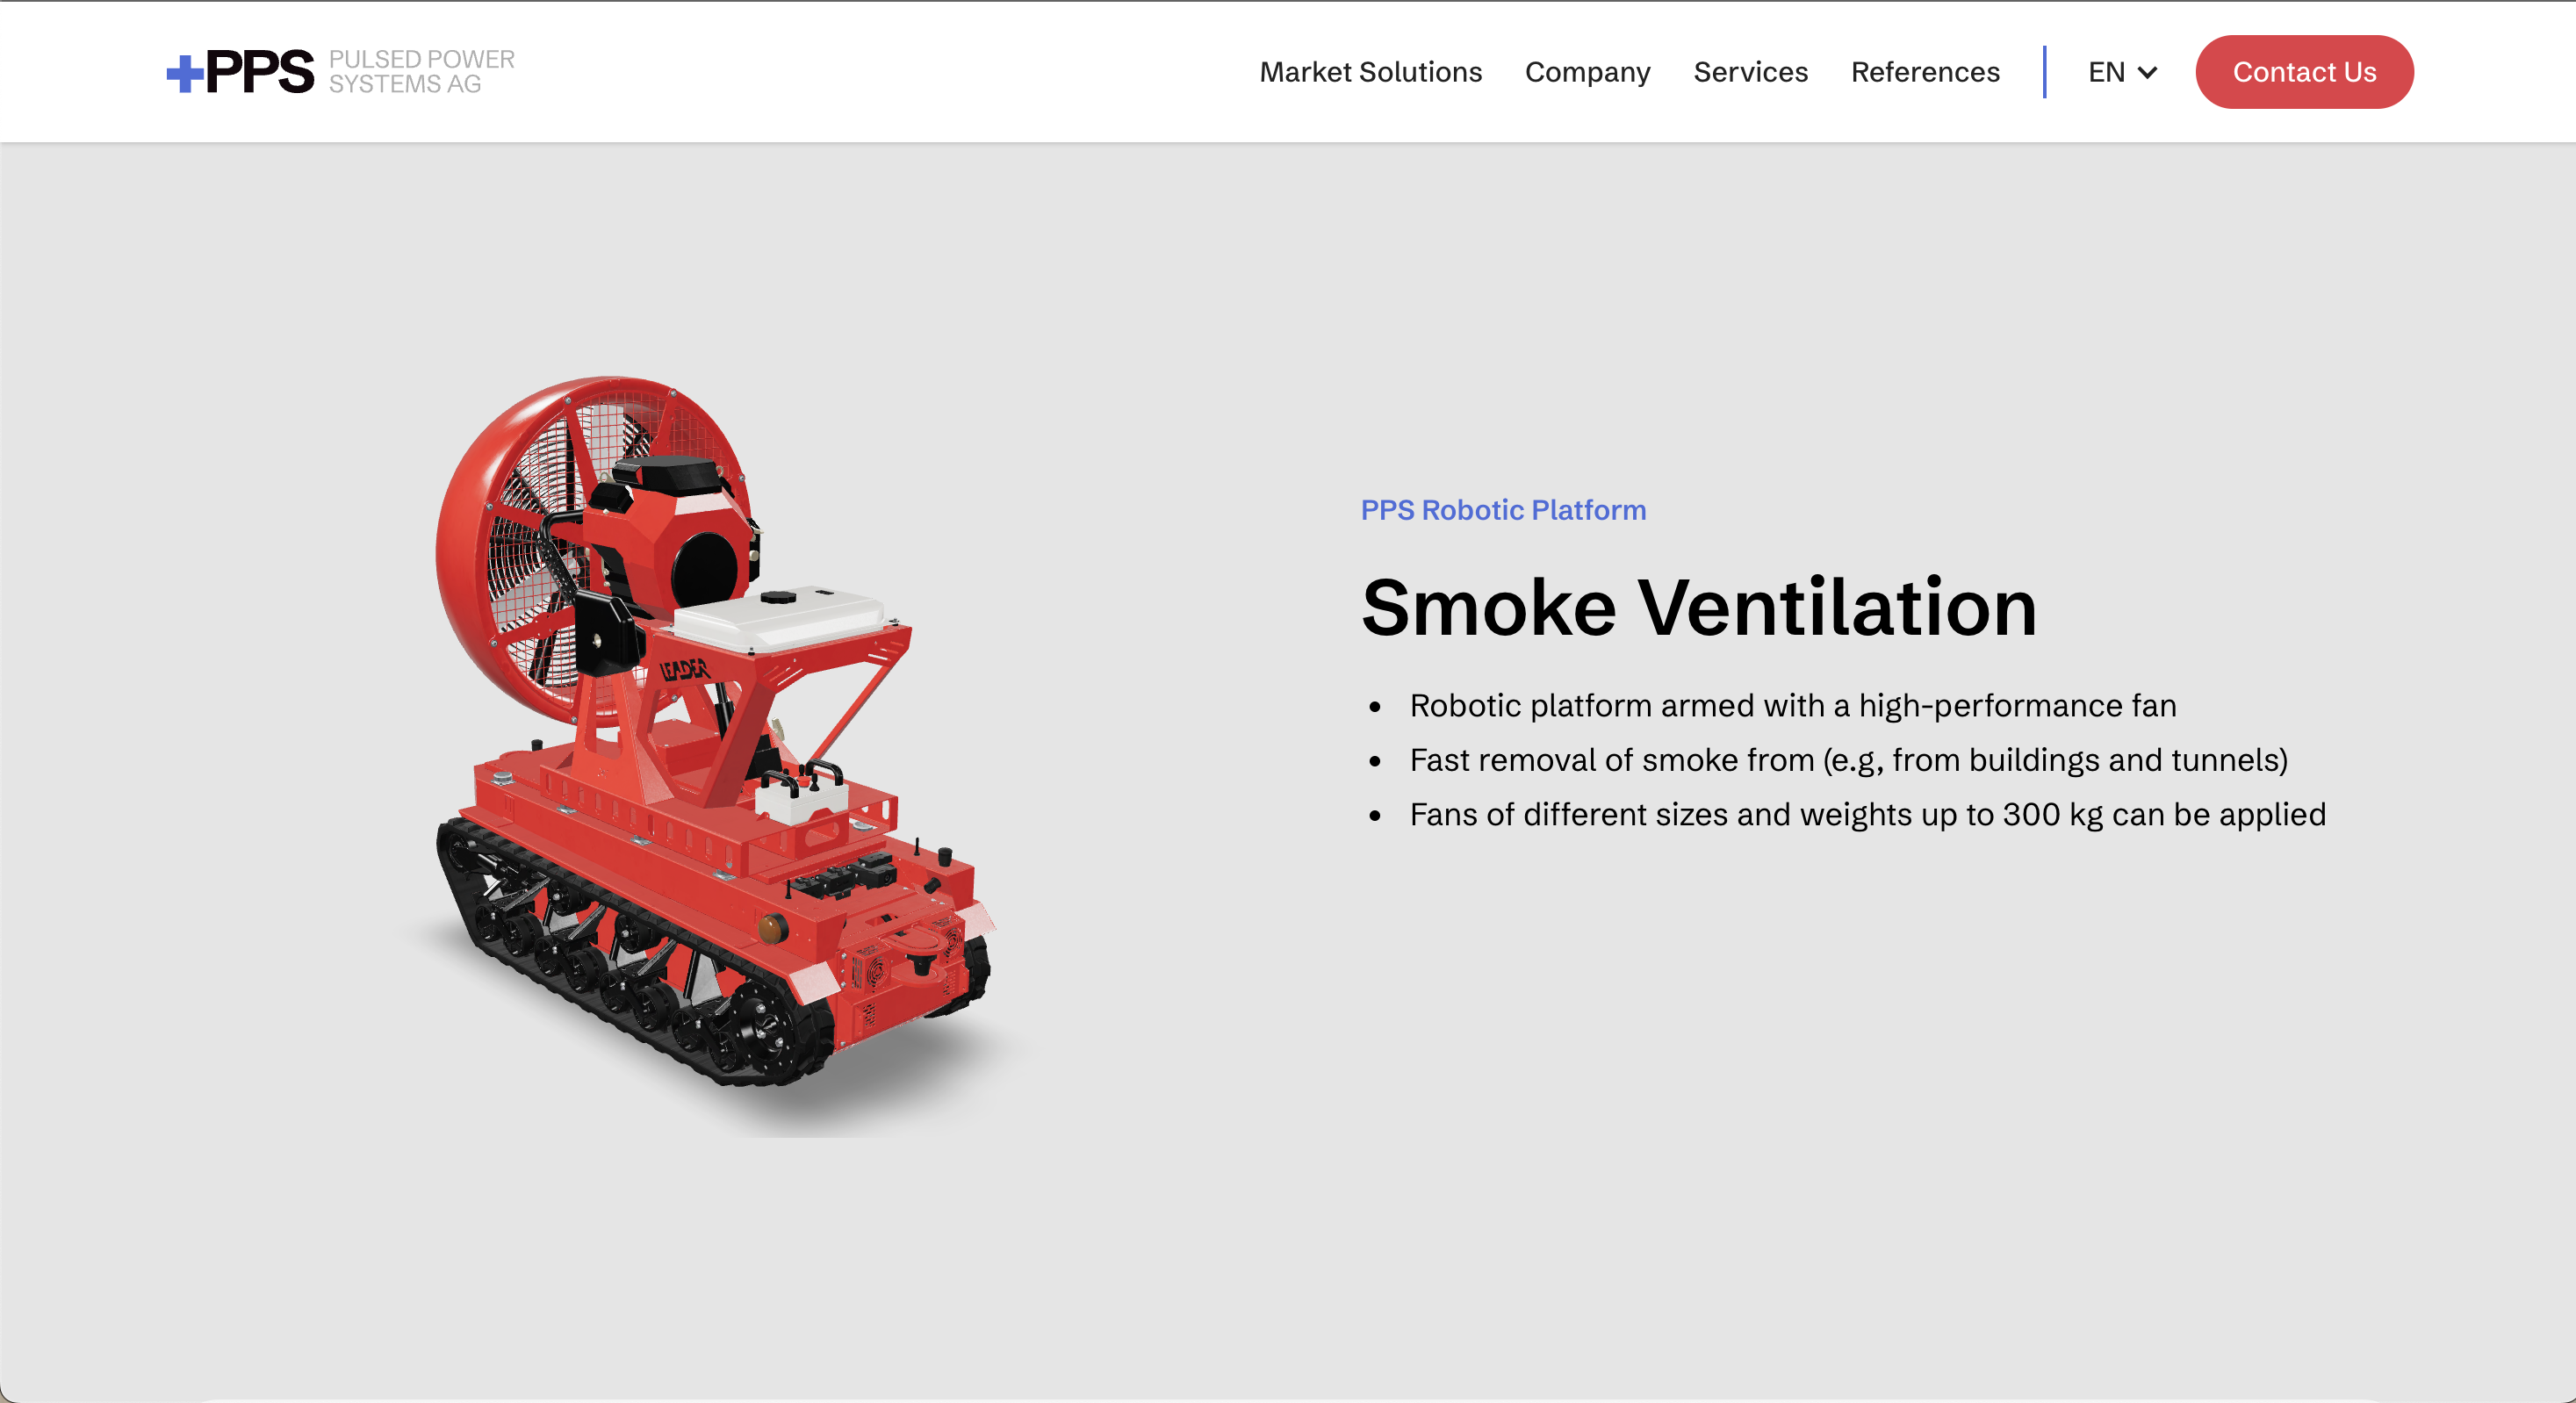Click the blue vertical divider in navbar
This screenshot has height=1403, width=2576.
pyautogui.click(x=2044, y=72)
